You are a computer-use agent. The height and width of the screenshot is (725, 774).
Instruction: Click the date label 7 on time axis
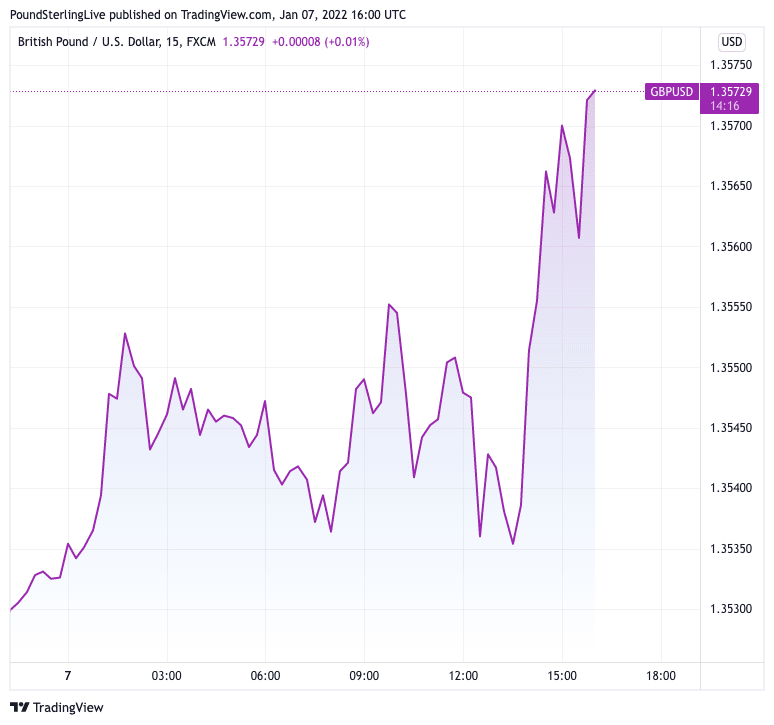coord(68,676)
